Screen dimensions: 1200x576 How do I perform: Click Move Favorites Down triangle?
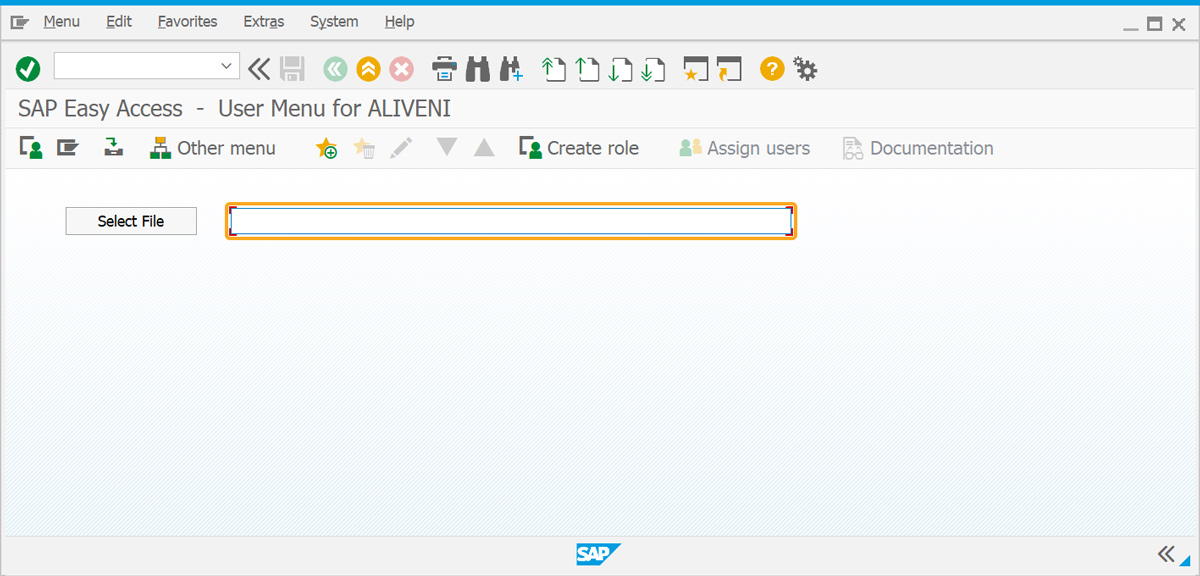(x=447, y=147)
